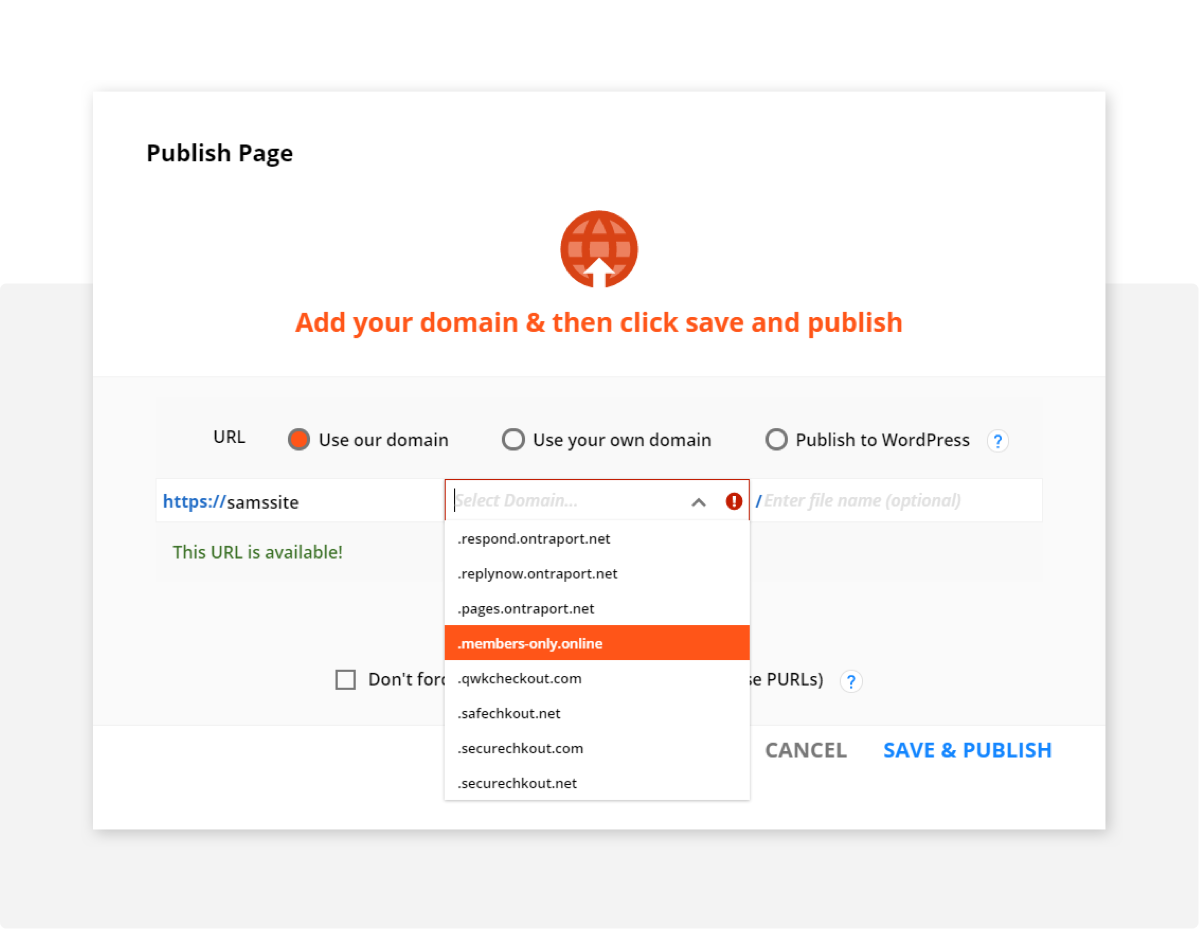Viewport: 1199px width, 929px height.
Task: Select the "Use our domain" radio button
Action: pos(298,439)
